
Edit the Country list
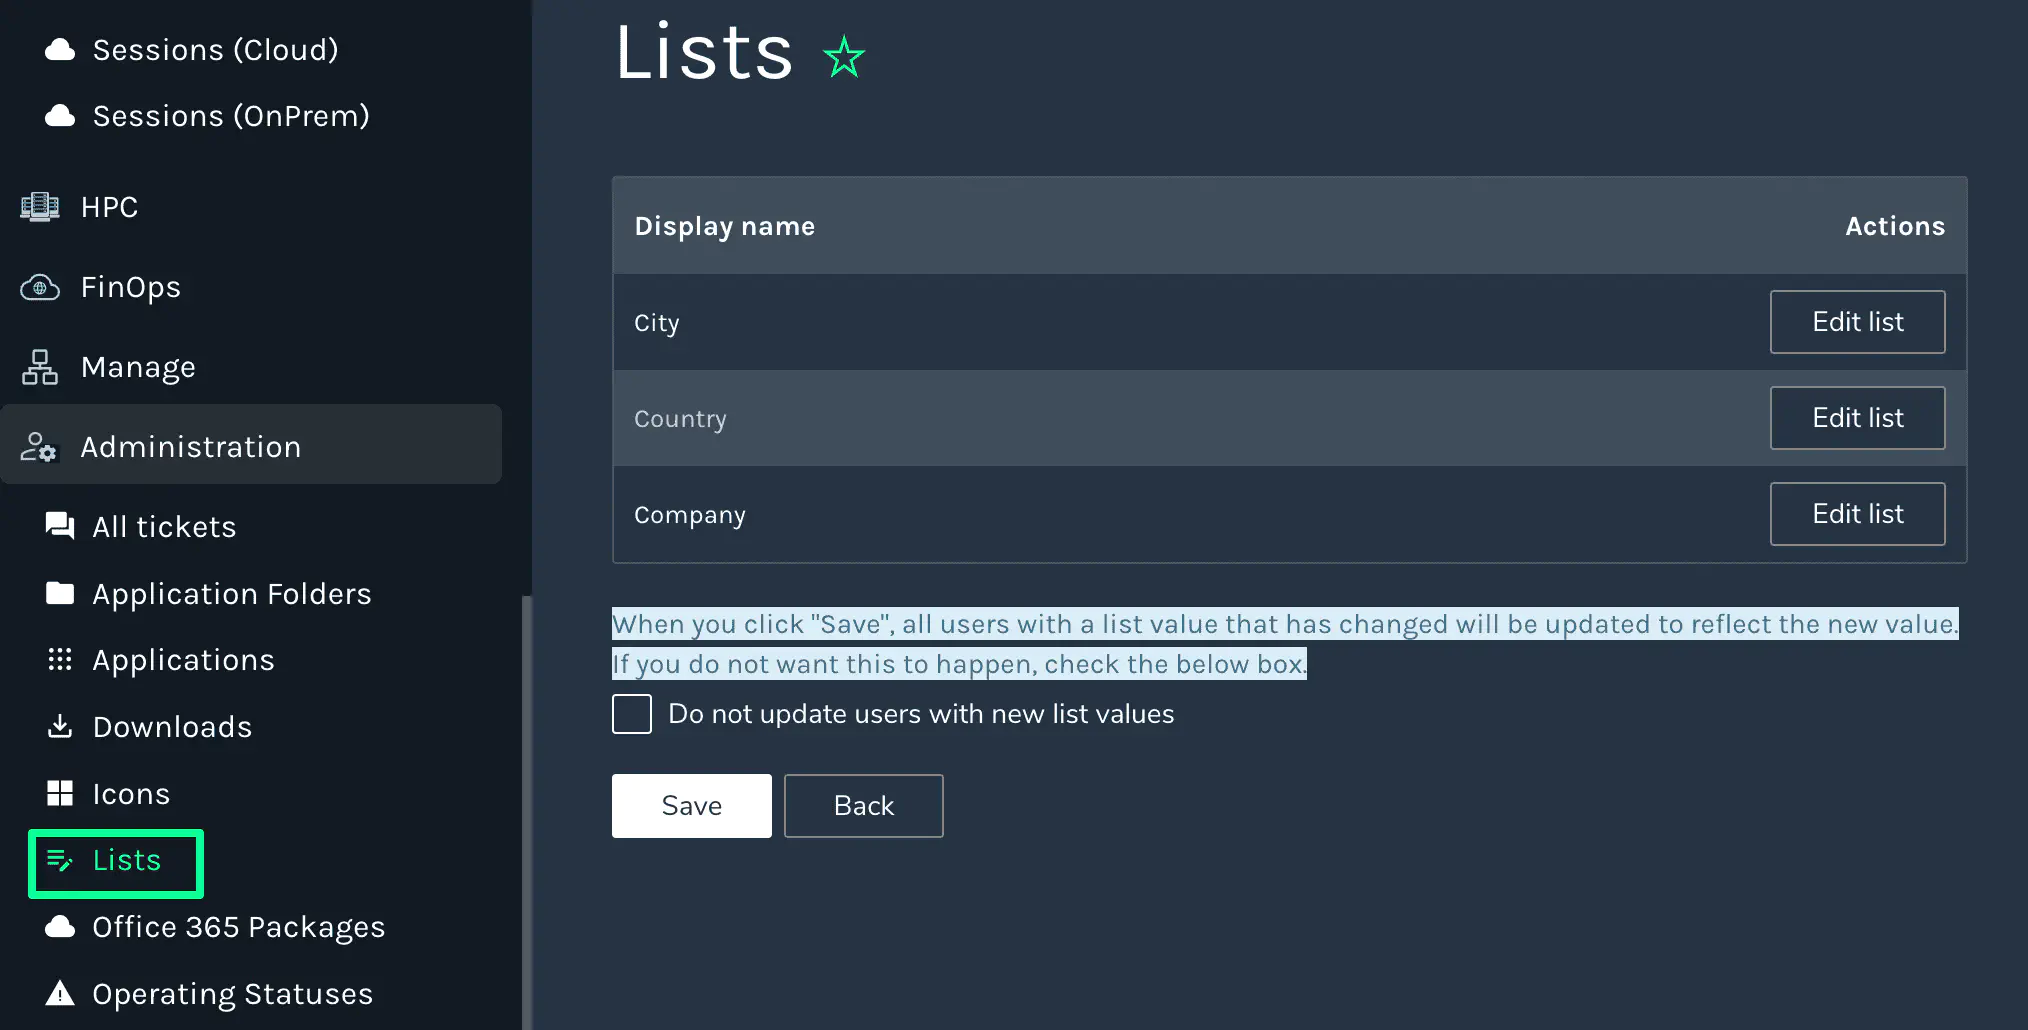pos(1856,417)
